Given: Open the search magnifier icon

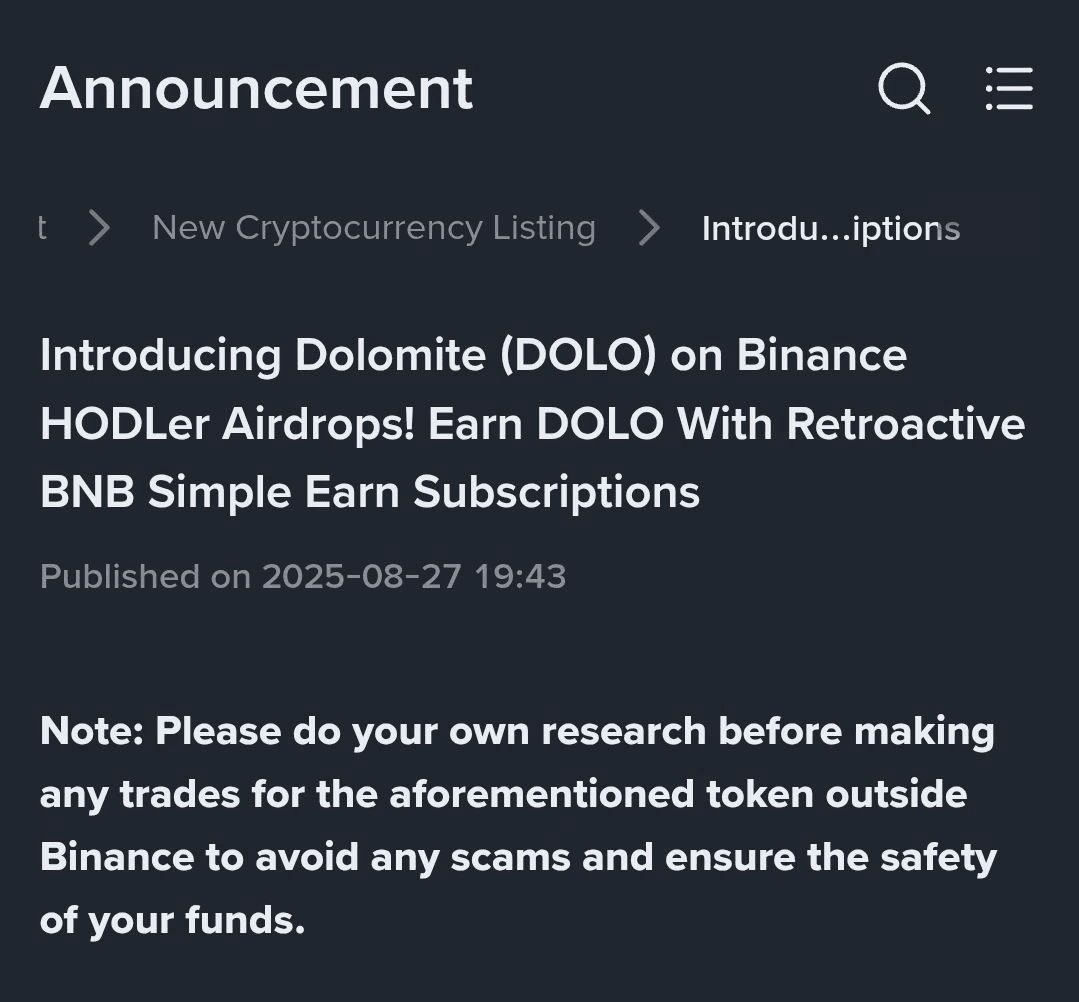Looking at the screenshot, I should (904, 88).
